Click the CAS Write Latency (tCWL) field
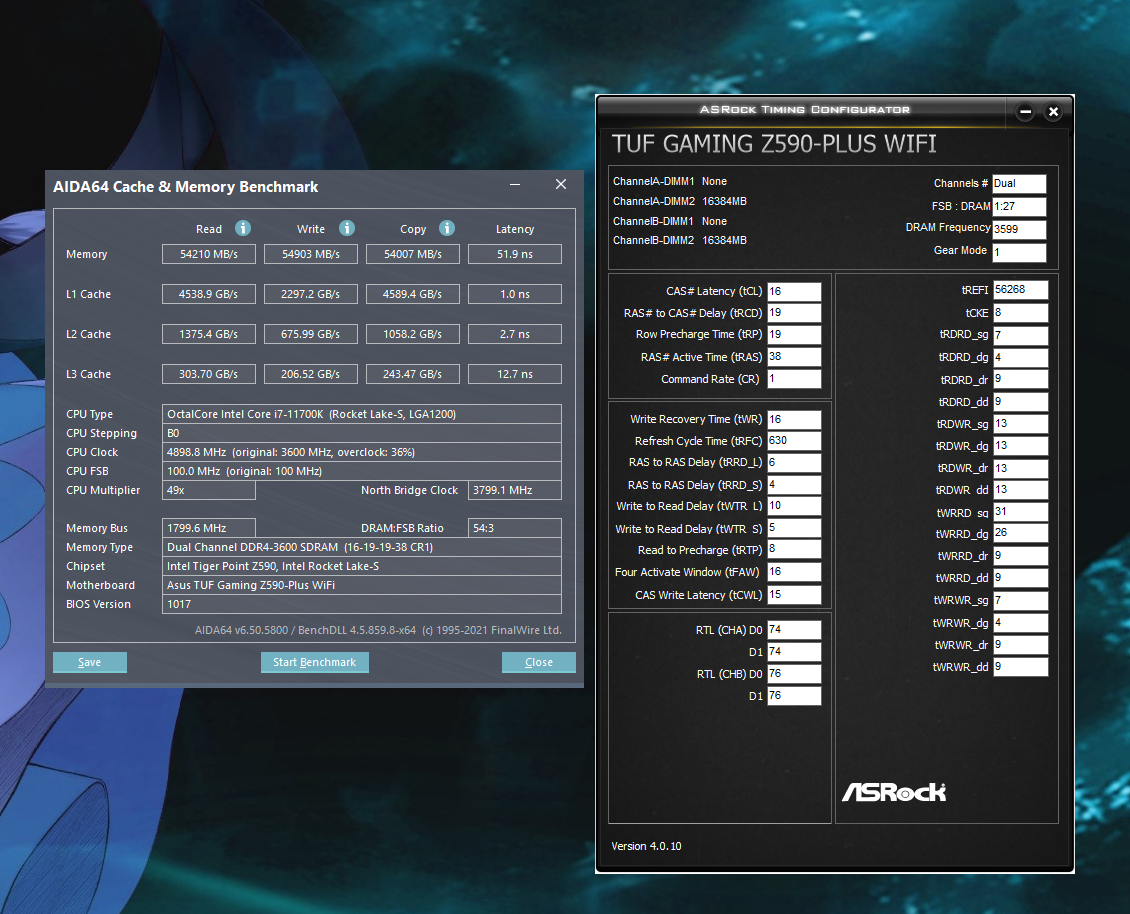Image resolution: width=1130 pixels, height=914 pixels. pyautogui.click(x=794, y=595)
